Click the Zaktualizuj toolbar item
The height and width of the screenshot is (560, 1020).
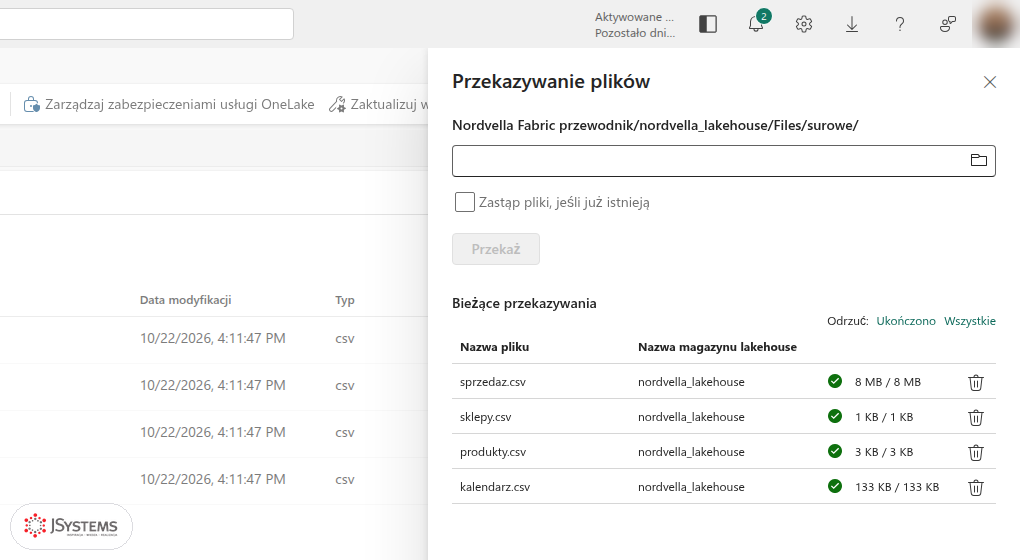[378, 104]
